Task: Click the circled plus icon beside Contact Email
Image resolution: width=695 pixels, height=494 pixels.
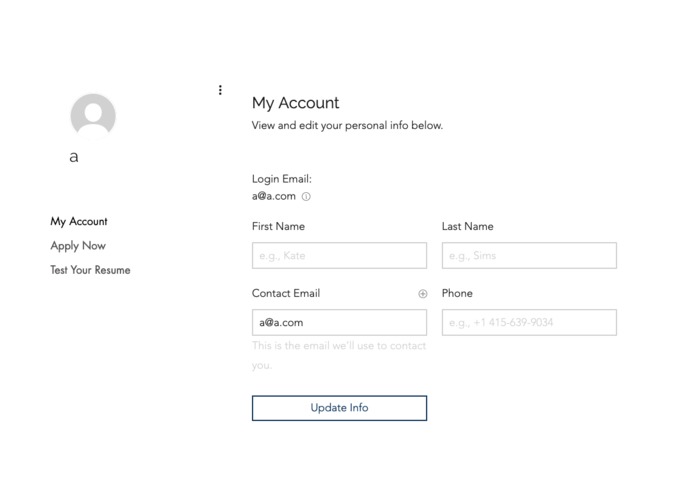Action: coord(423,293)
